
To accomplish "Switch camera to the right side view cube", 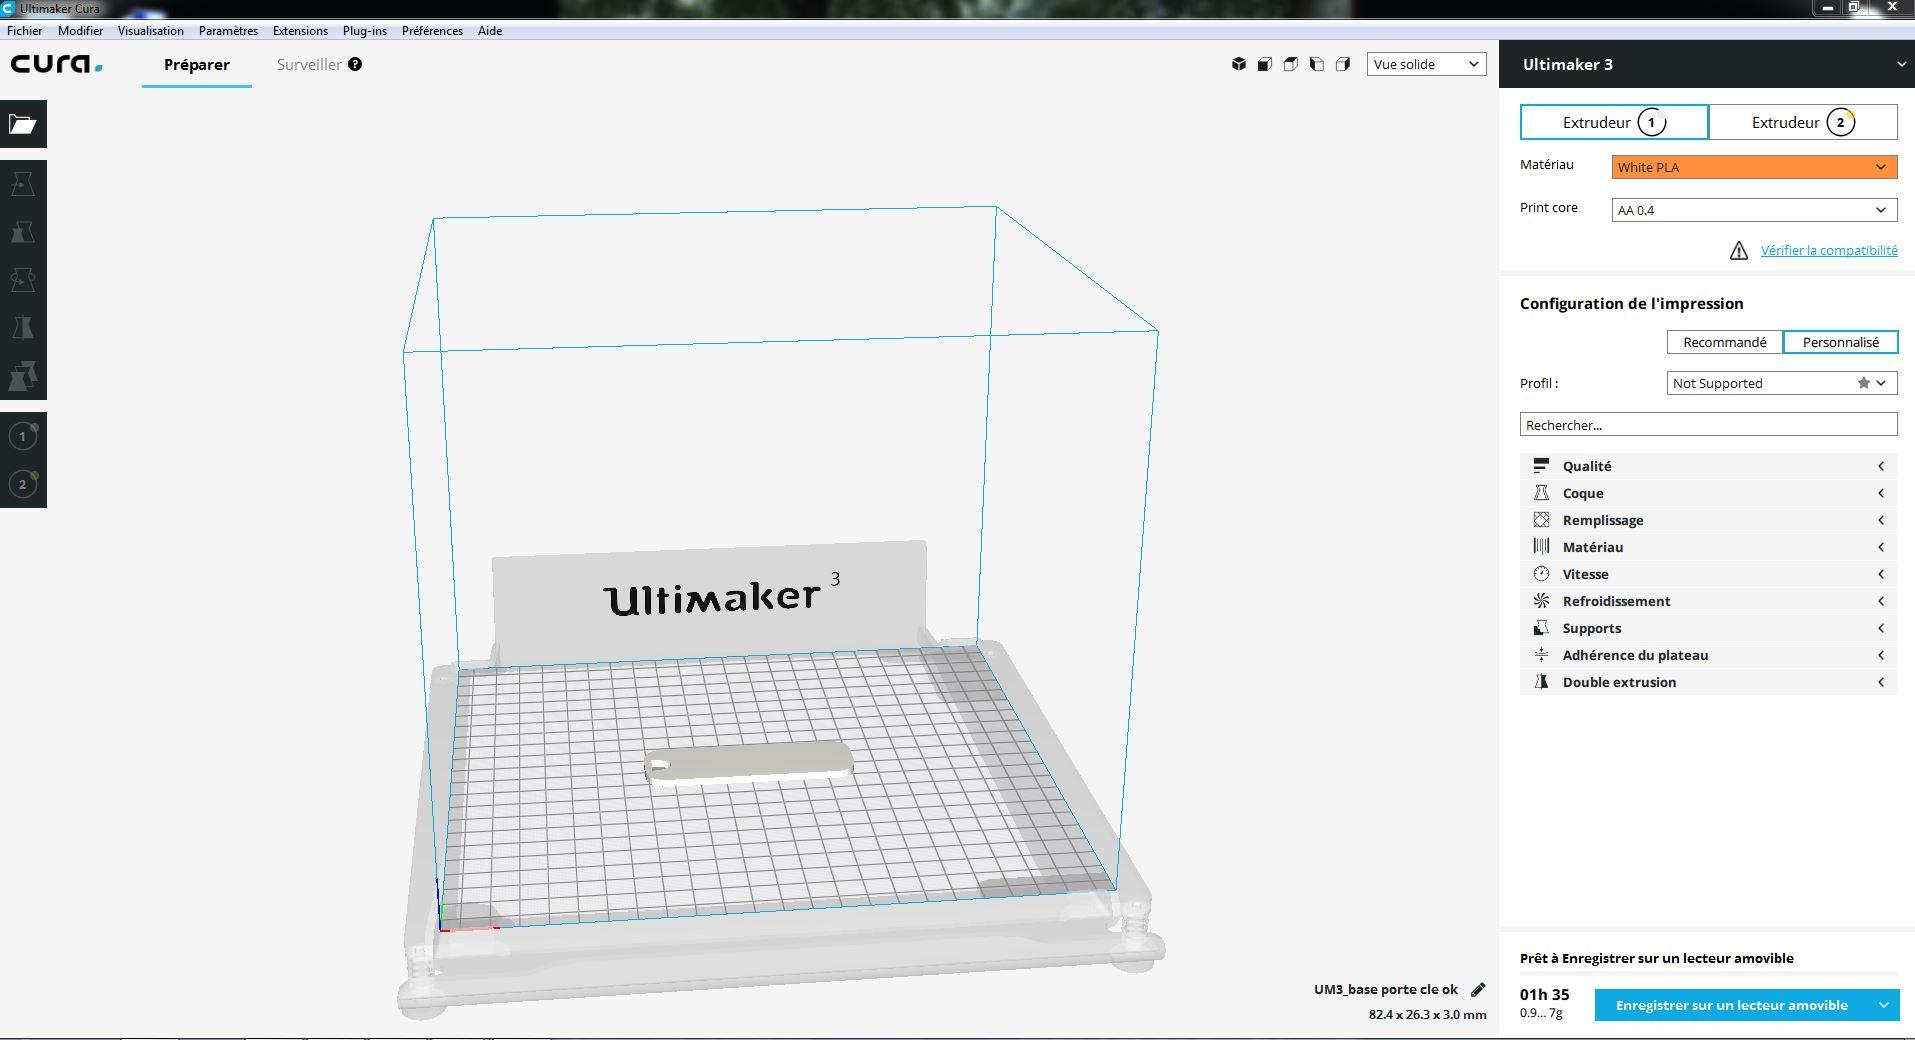I will 1343,64.
